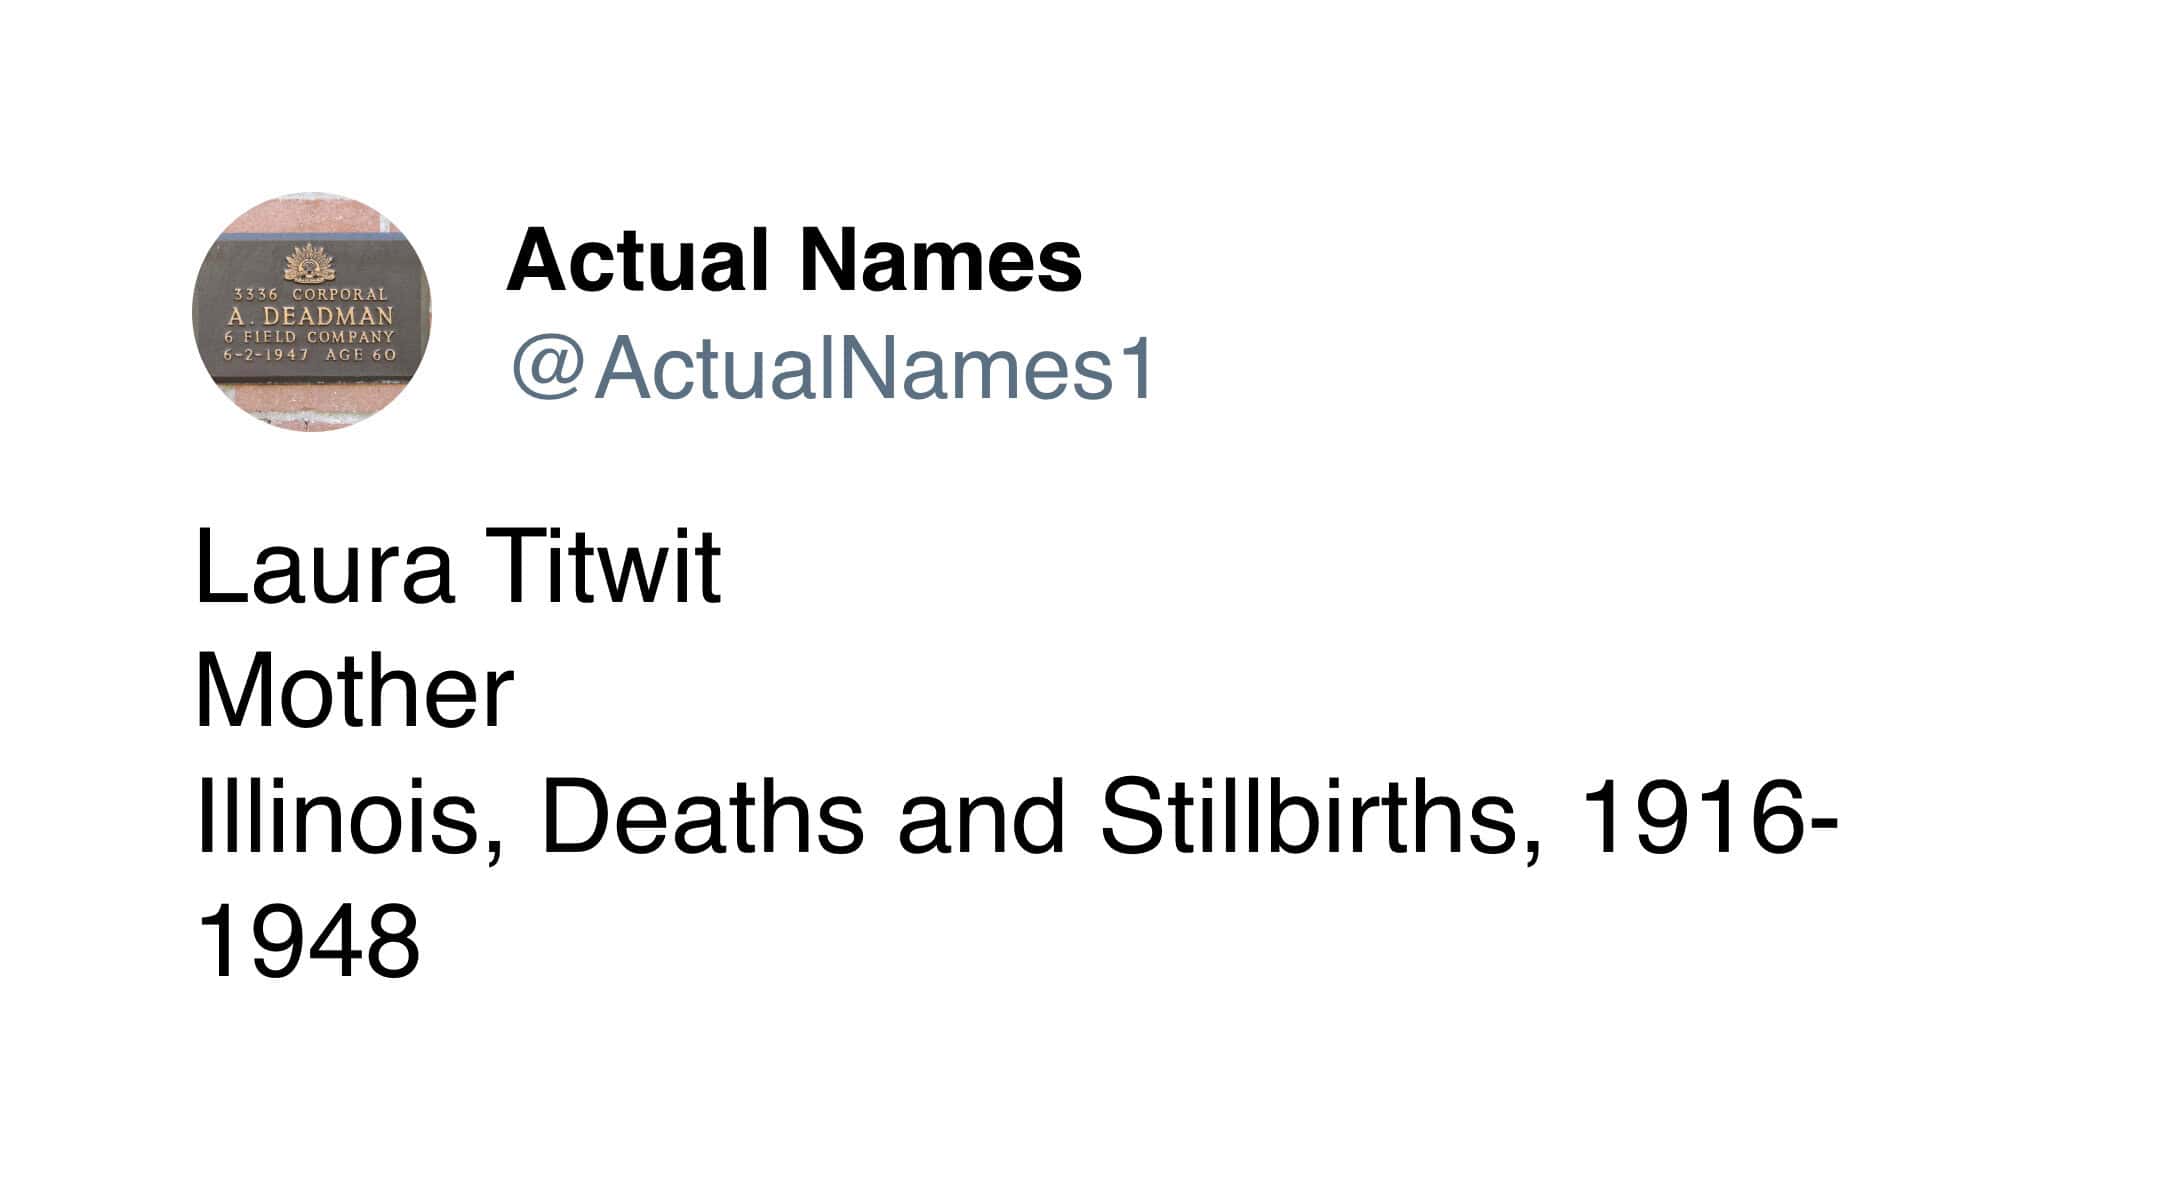Click the word "Mother" in the tweet
Screen dimensions: 2160x1196
point(355,691)
